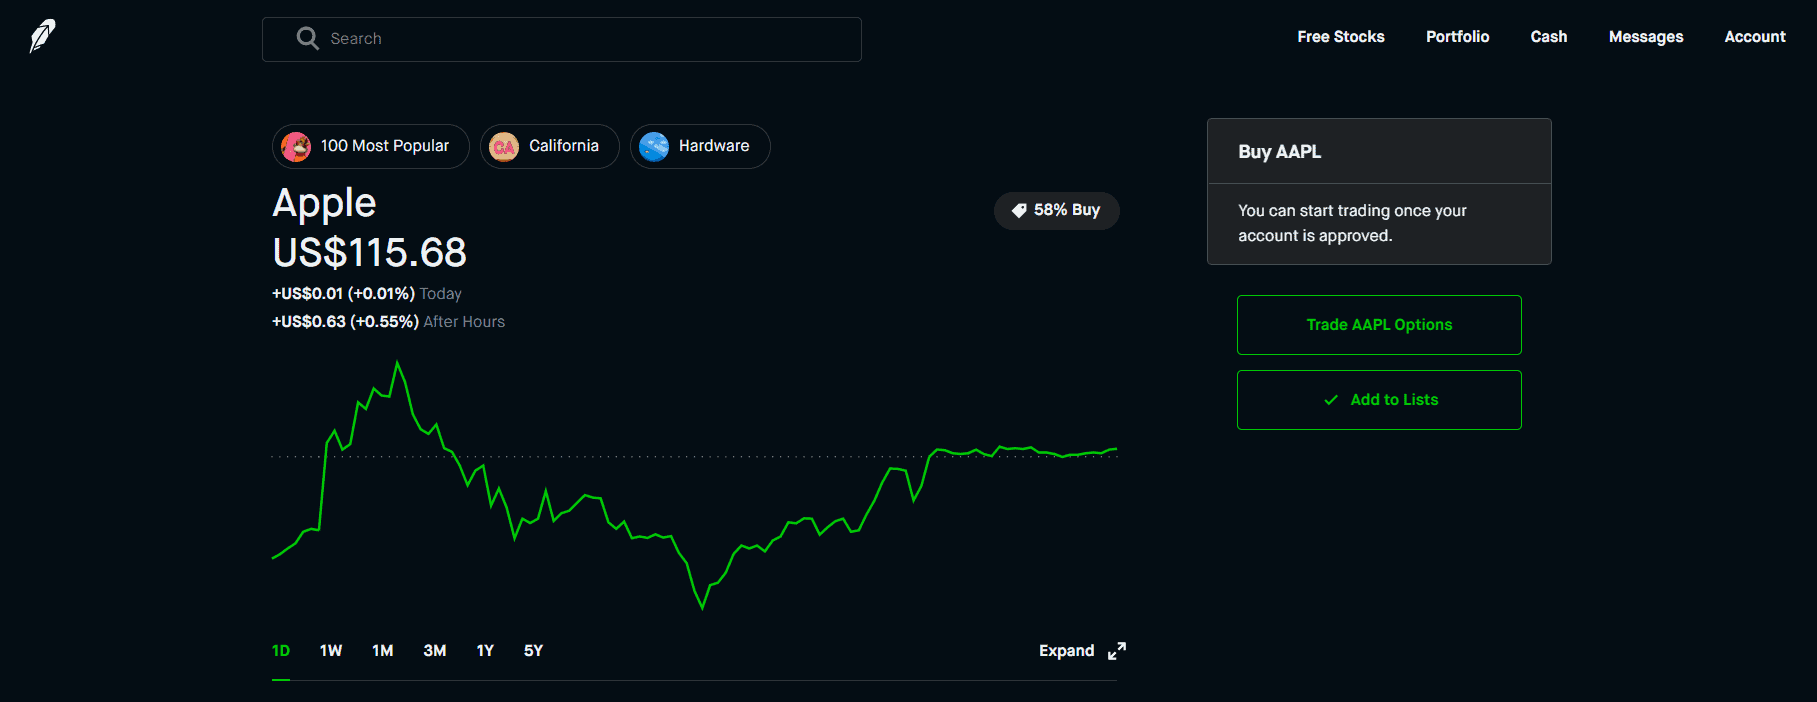Click the 100 Most Popular avatar icon
The height and width of the screenshot is (702, 1817).
tap(296, 147)
